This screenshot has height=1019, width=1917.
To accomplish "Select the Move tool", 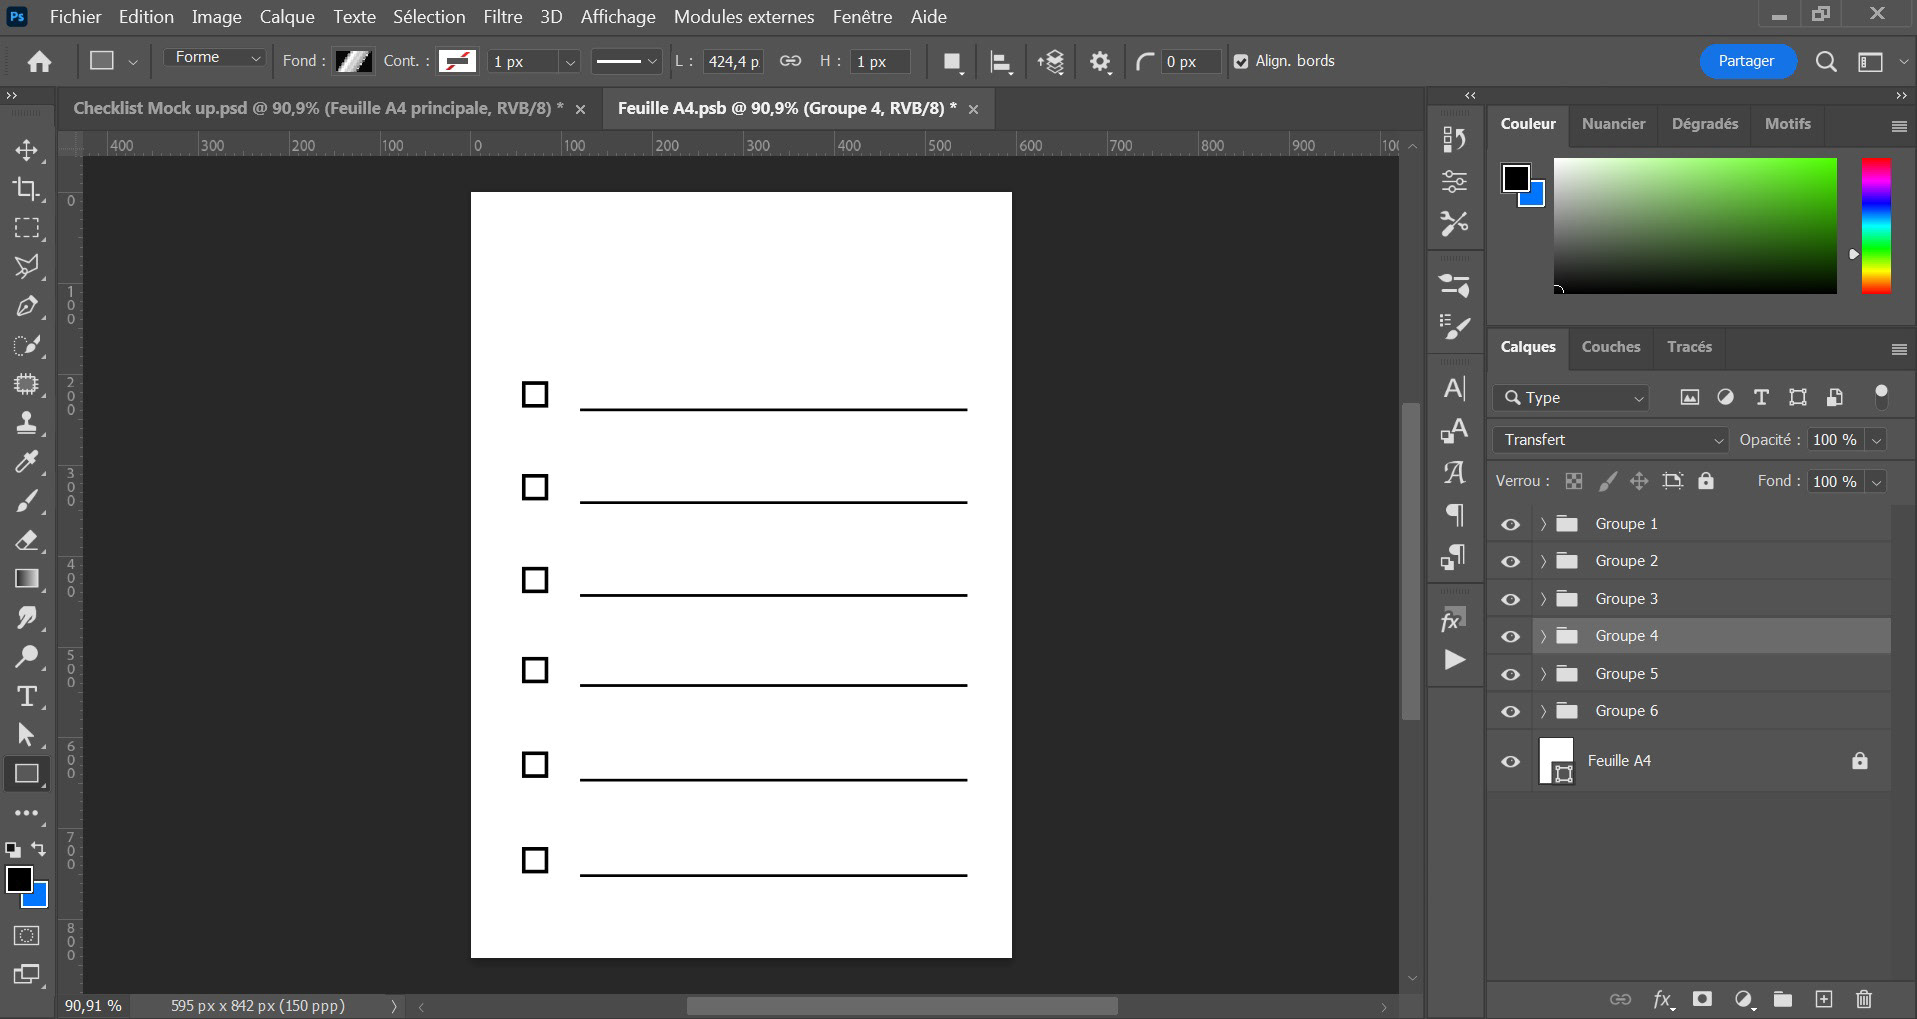I will pyautogui.click(x=27, y=151).
